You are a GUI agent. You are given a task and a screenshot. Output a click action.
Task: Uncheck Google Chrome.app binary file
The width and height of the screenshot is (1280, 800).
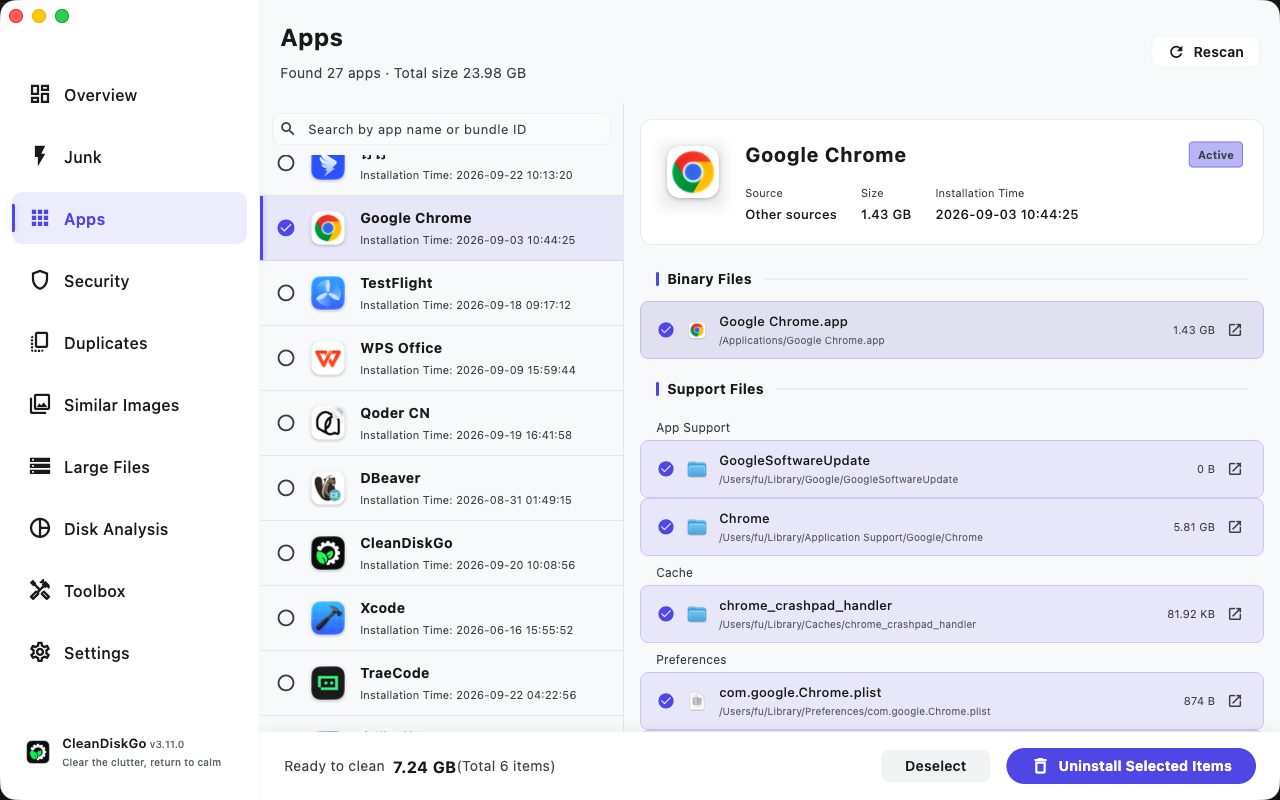pyautogui.click(x=666, y=330)
